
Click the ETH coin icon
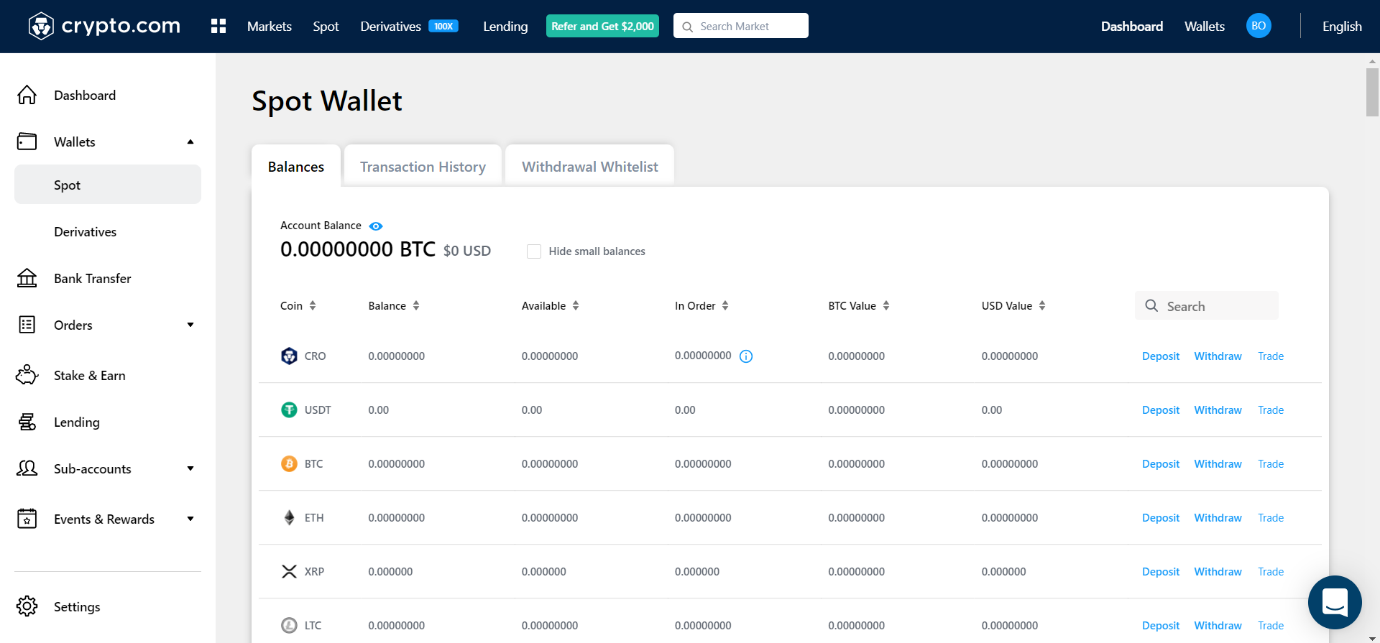point(289,518)
